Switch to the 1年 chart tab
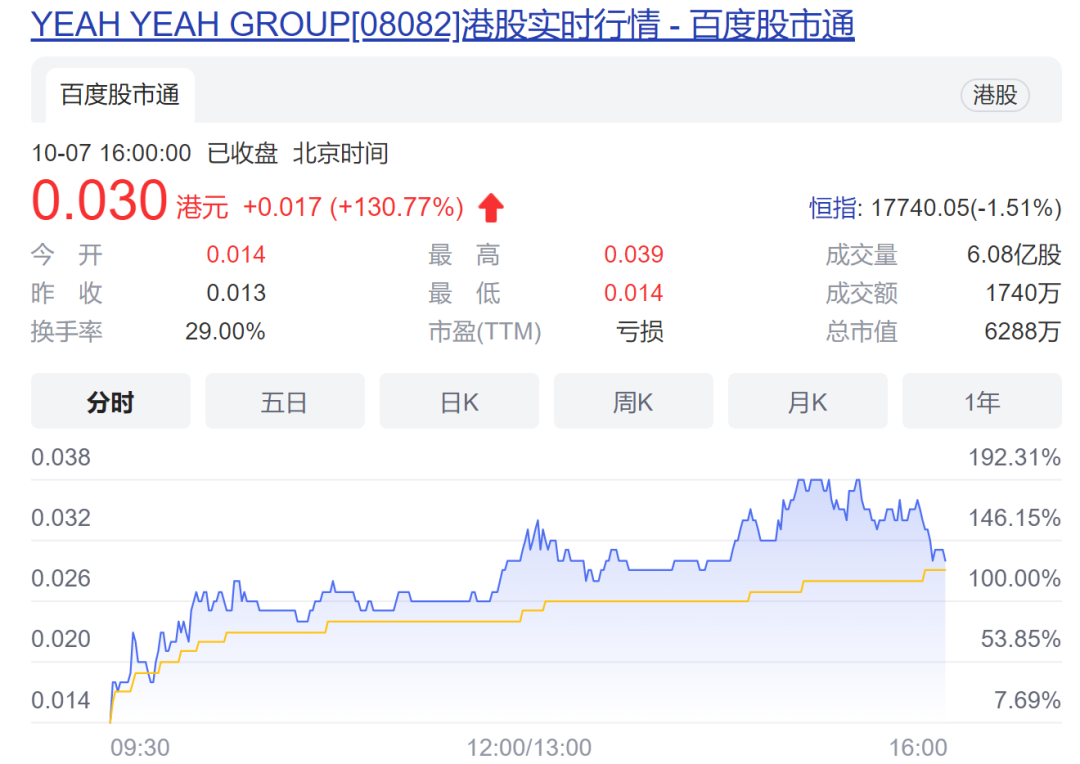Viewport: 1080px width, 764px height. tap(982, 402)
